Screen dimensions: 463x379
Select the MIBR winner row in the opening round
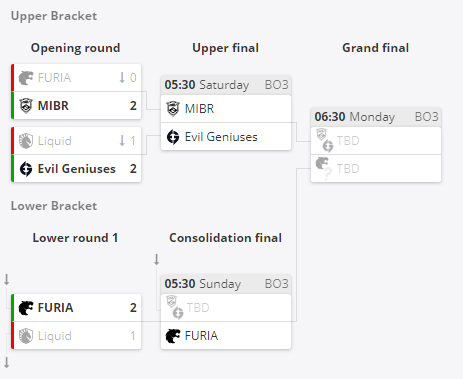pyautogui.click(x=76, y=106)
